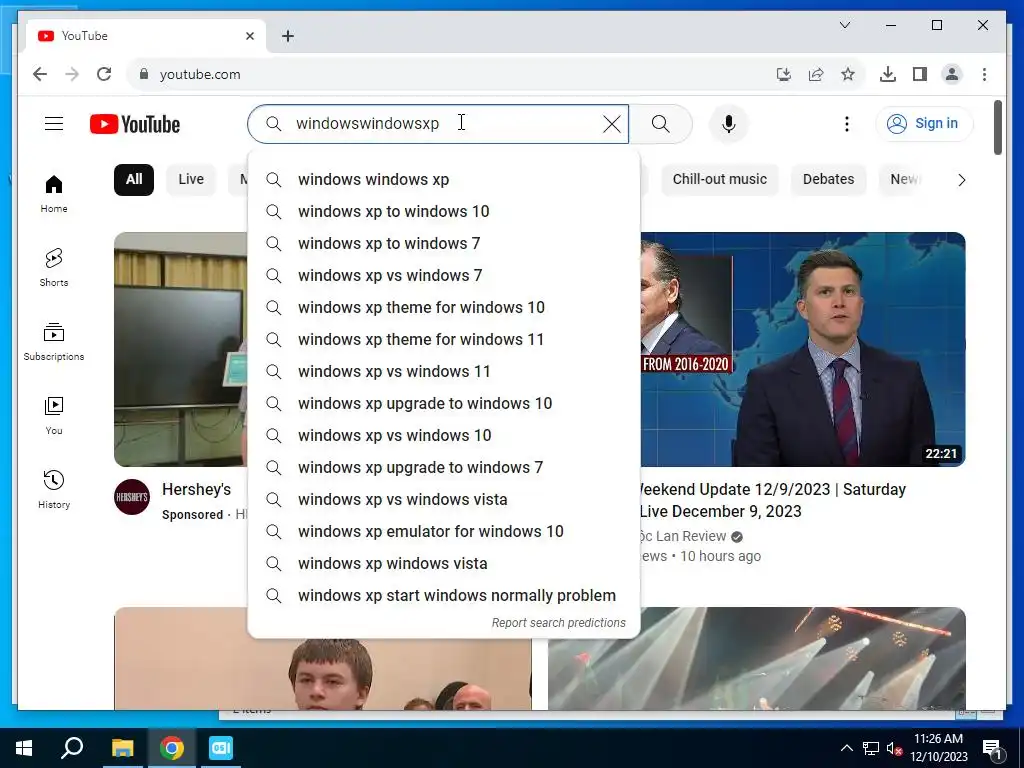Select the Chill-out music chip
The width and height of the screenshot is (1024, 768).
click(720, 180)
